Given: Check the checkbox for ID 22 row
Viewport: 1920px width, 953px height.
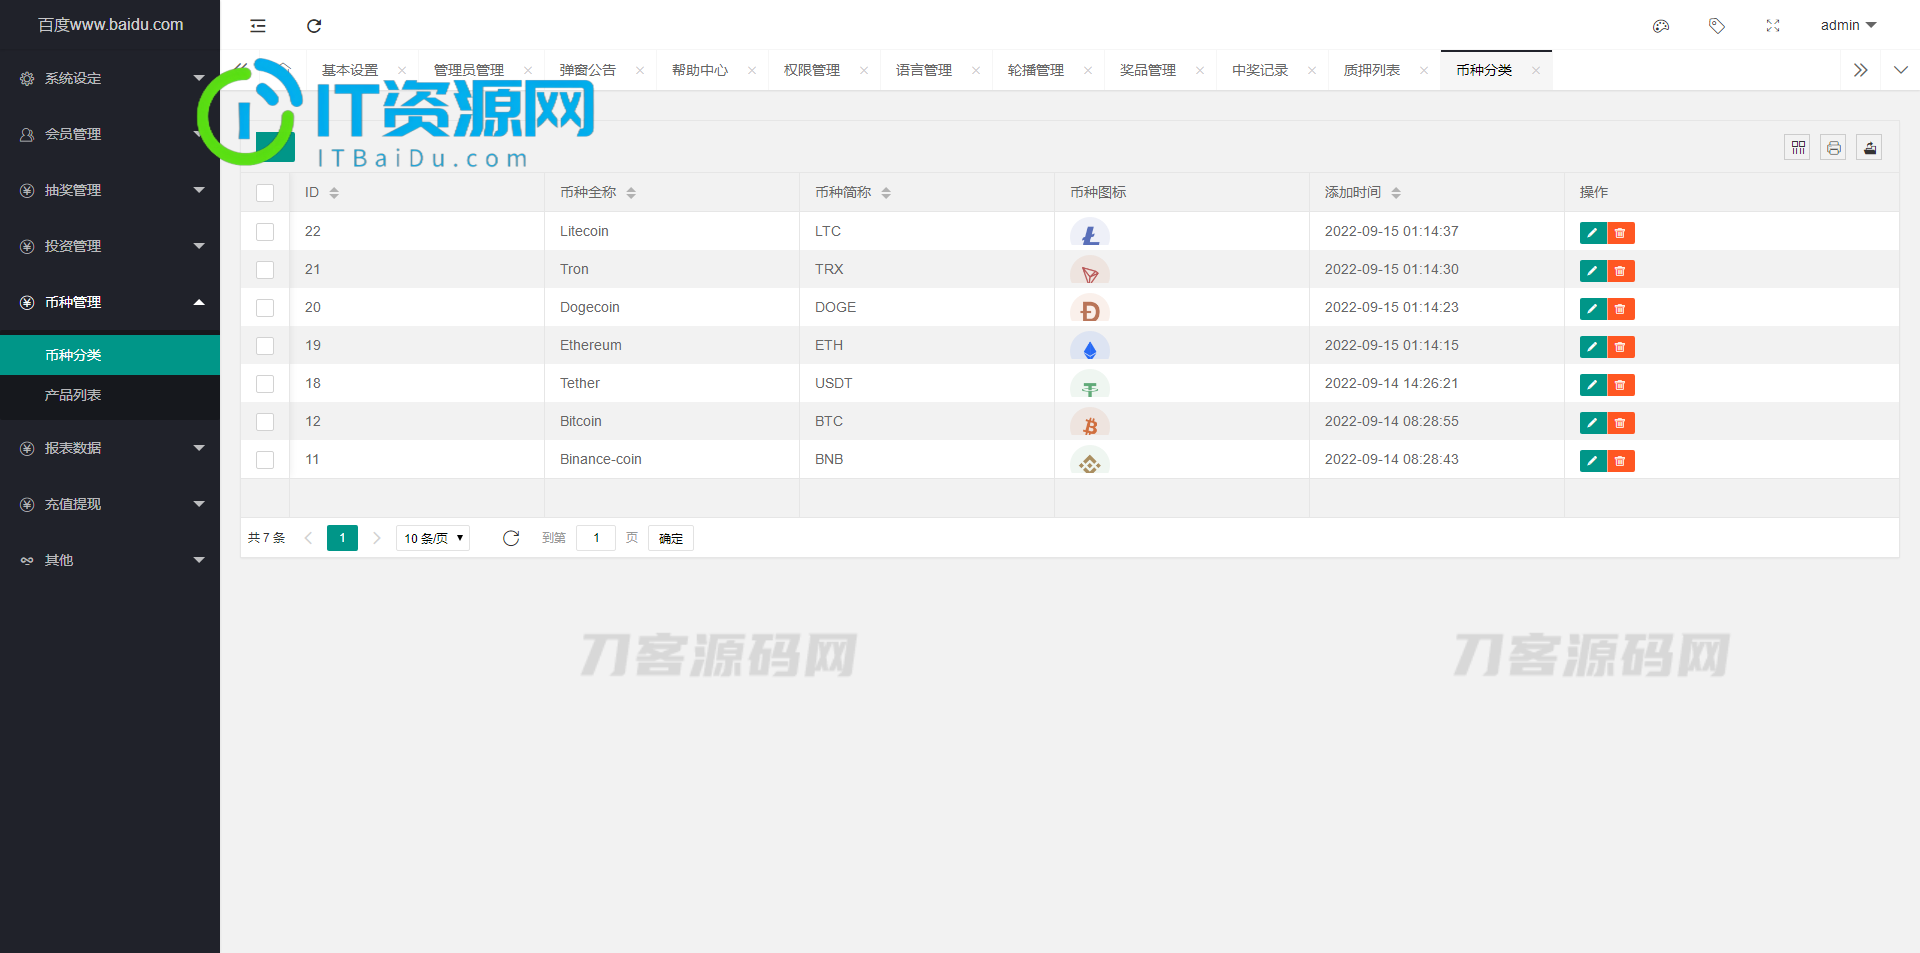Looking at the screenshot, I should click(x=265, y=232).
